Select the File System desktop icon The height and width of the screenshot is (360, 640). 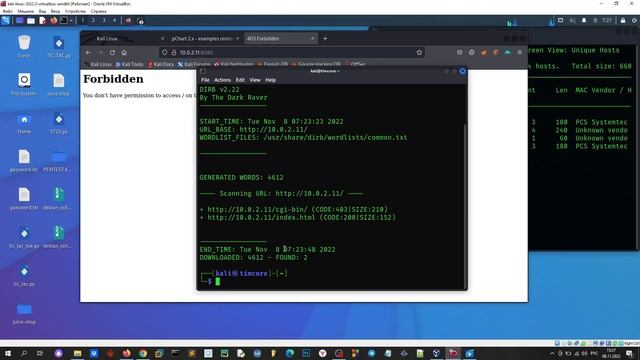tap(24, 84)
